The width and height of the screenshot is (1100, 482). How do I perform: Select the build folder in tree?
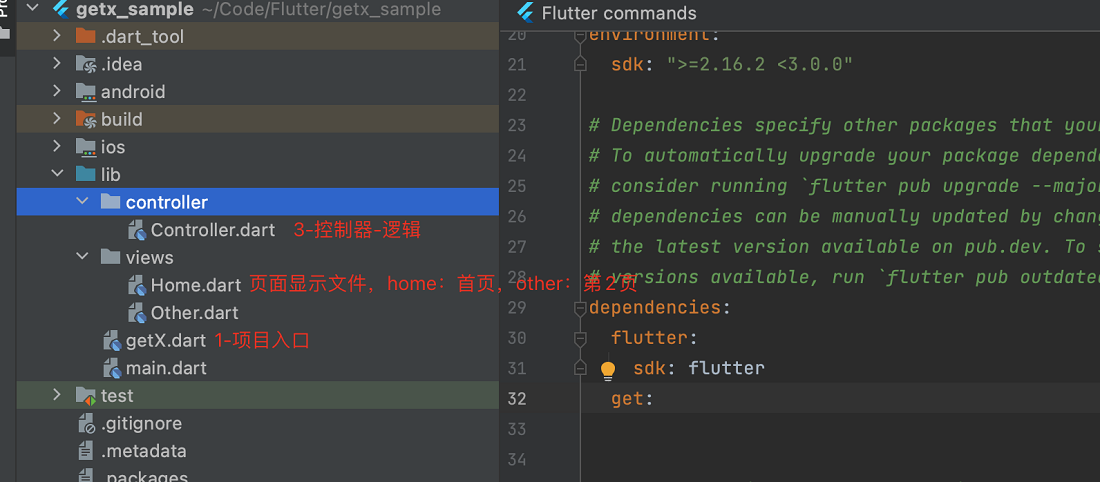coord(121,120)
